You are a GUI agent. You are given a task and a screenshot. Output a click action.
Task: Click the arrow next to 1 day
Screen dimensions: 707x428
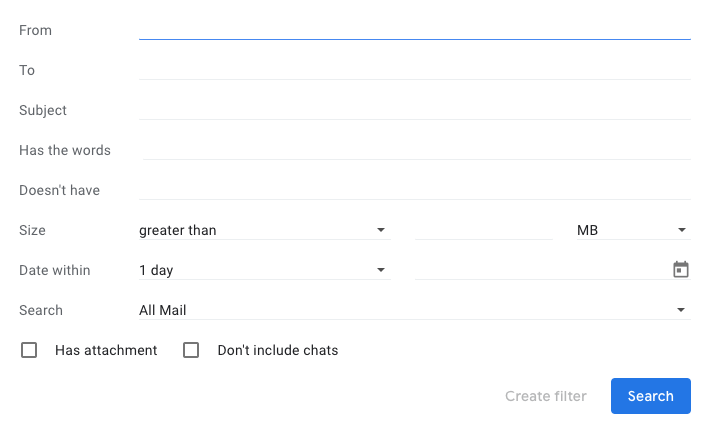[381, 270]
